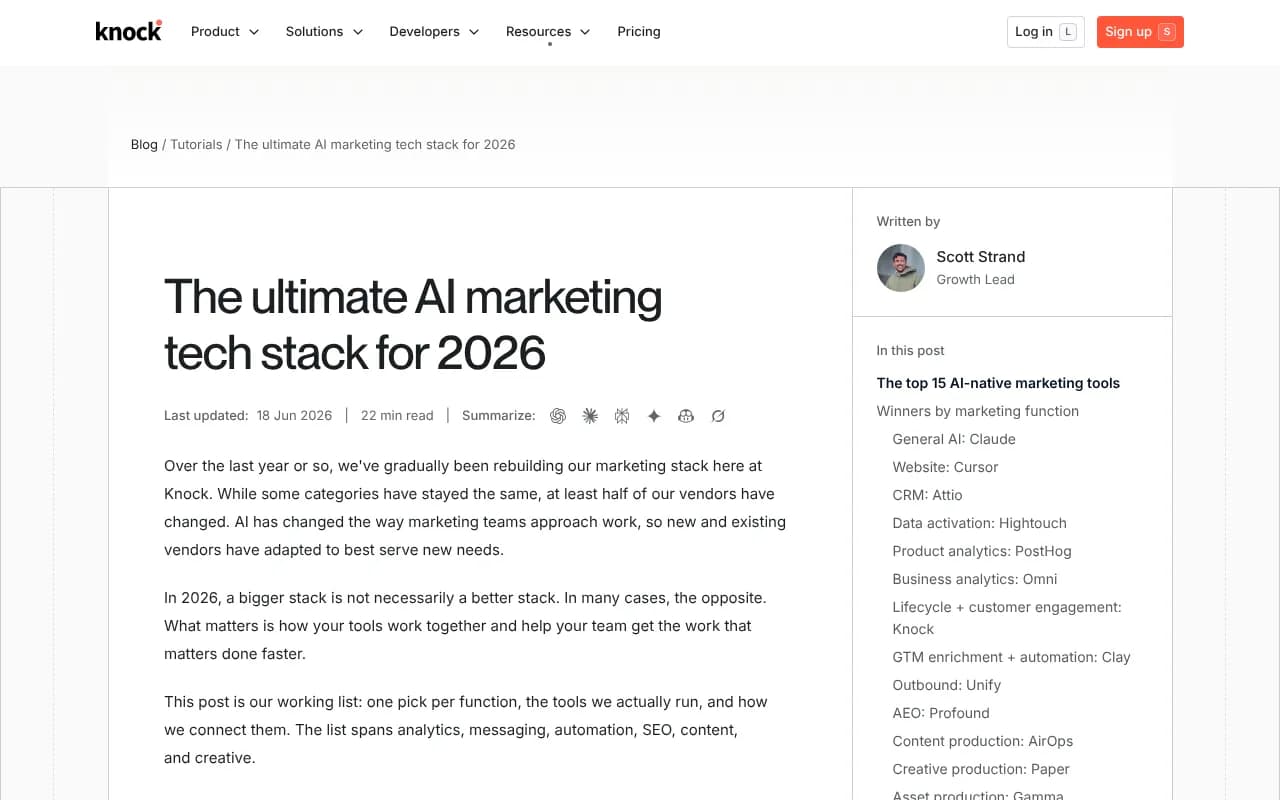Summarize the post with the Grok icon
This screenshot has height=800, width=1280.
(x=718, y=416)
